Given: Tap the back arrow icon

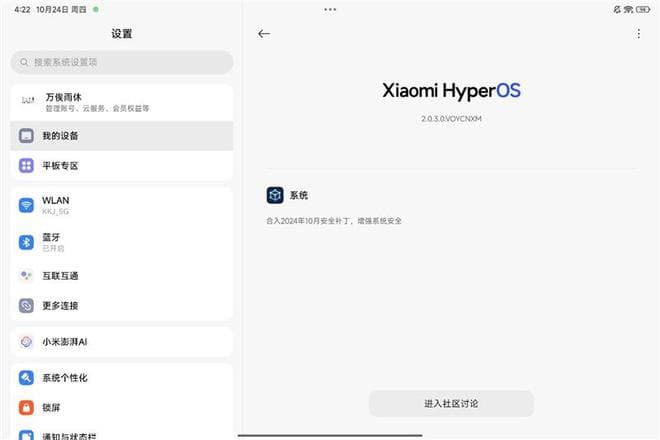Looking at the screenshot, I should [264, 34].
